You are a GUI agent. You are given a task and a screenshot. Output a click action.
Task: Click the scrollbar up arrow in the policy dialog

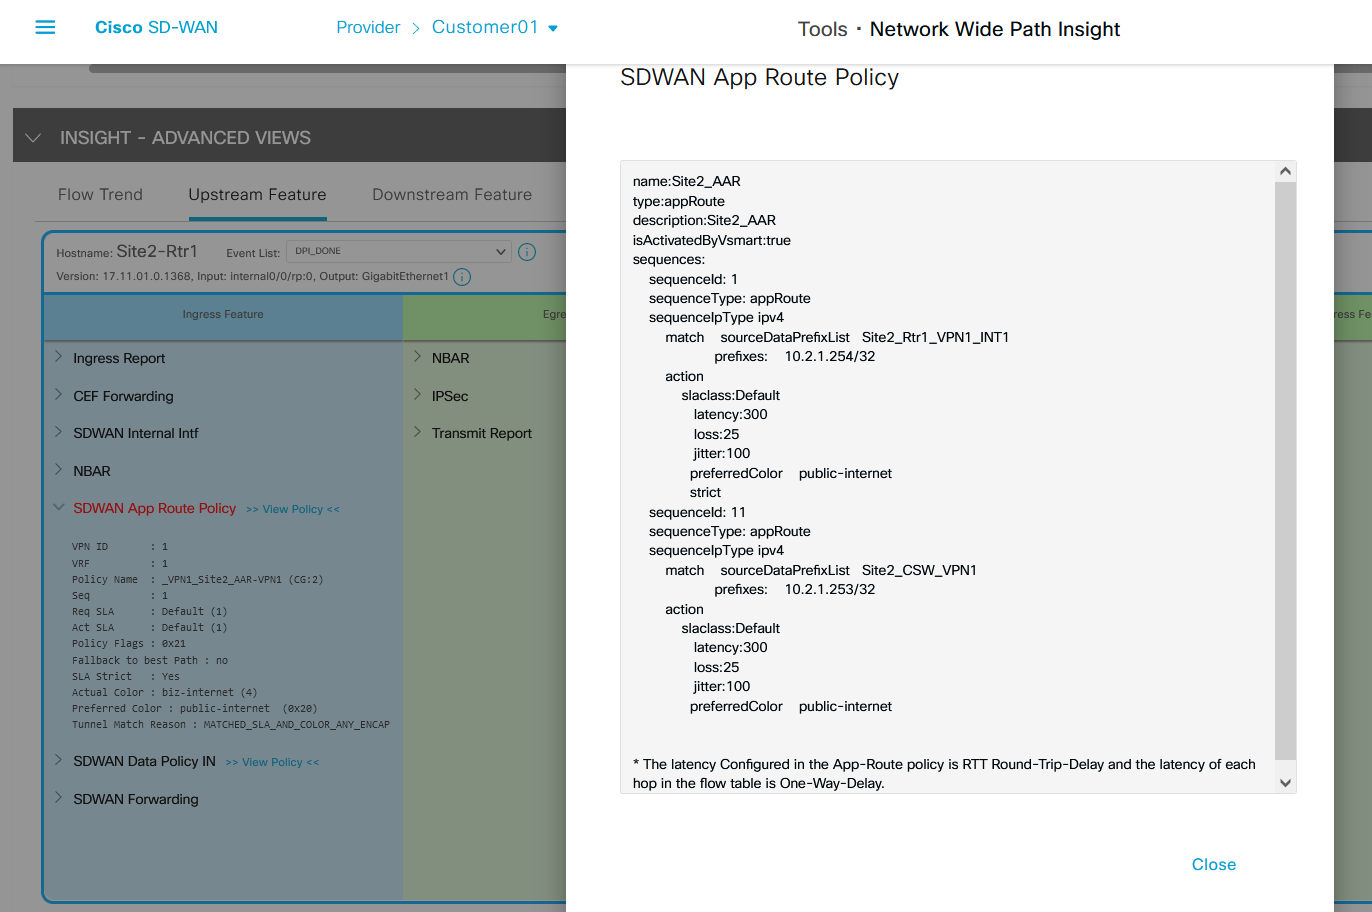[x=1285, y=170]
